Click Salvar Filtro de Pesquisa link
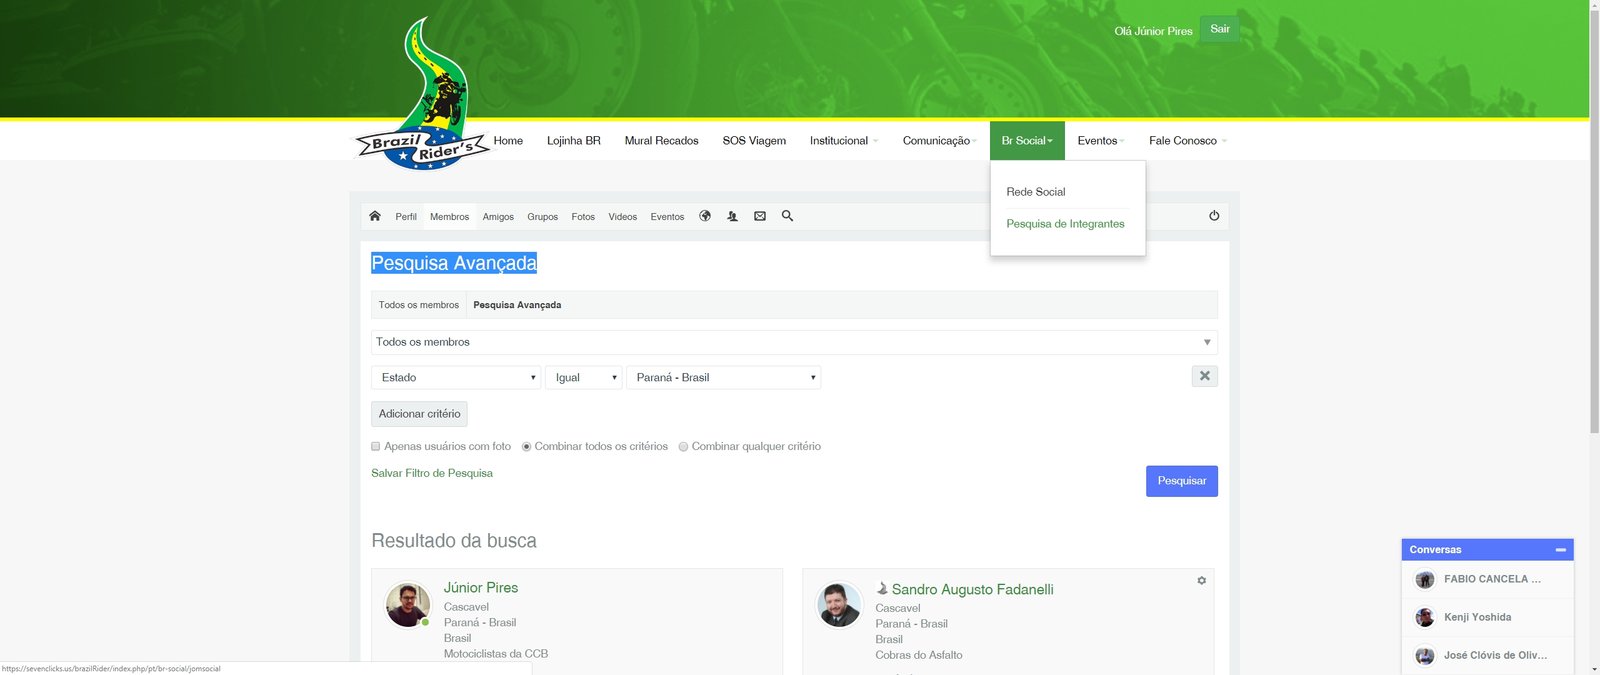 click(x=432, y=473)
